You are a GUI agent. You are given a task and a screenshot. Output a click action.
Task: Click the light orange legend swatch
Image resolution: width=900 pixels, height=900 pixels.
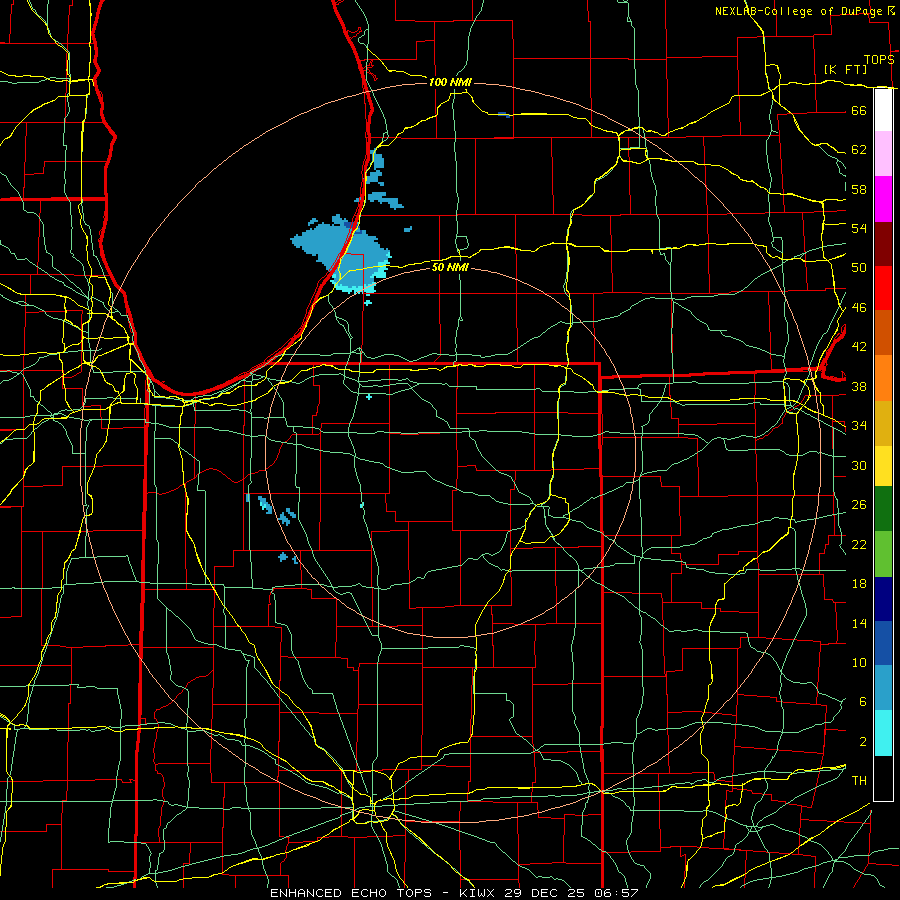pyautogui.click(x=883, y=378)
